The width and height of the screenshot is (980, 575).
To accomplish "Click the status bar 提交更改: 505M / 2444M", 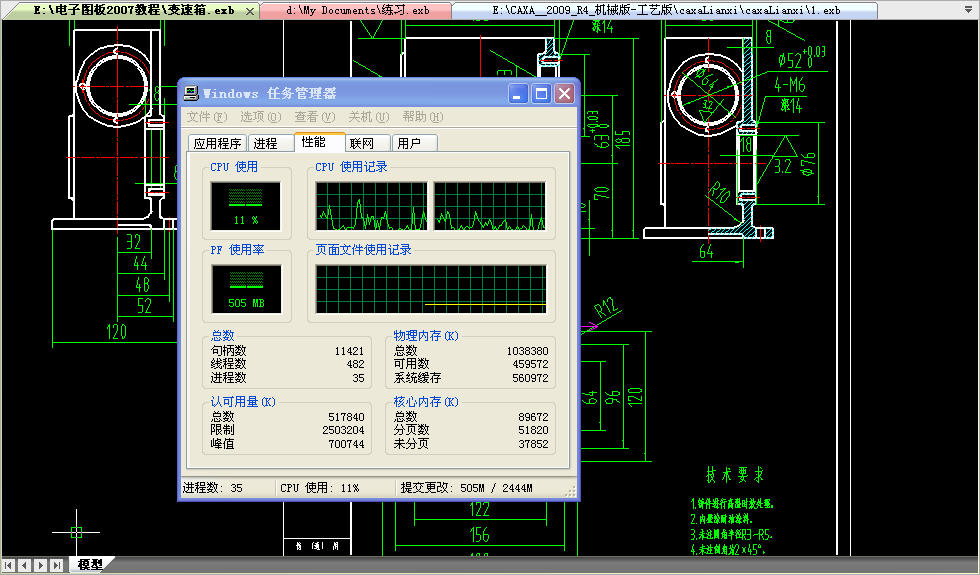I will click(x=466, y=488).
